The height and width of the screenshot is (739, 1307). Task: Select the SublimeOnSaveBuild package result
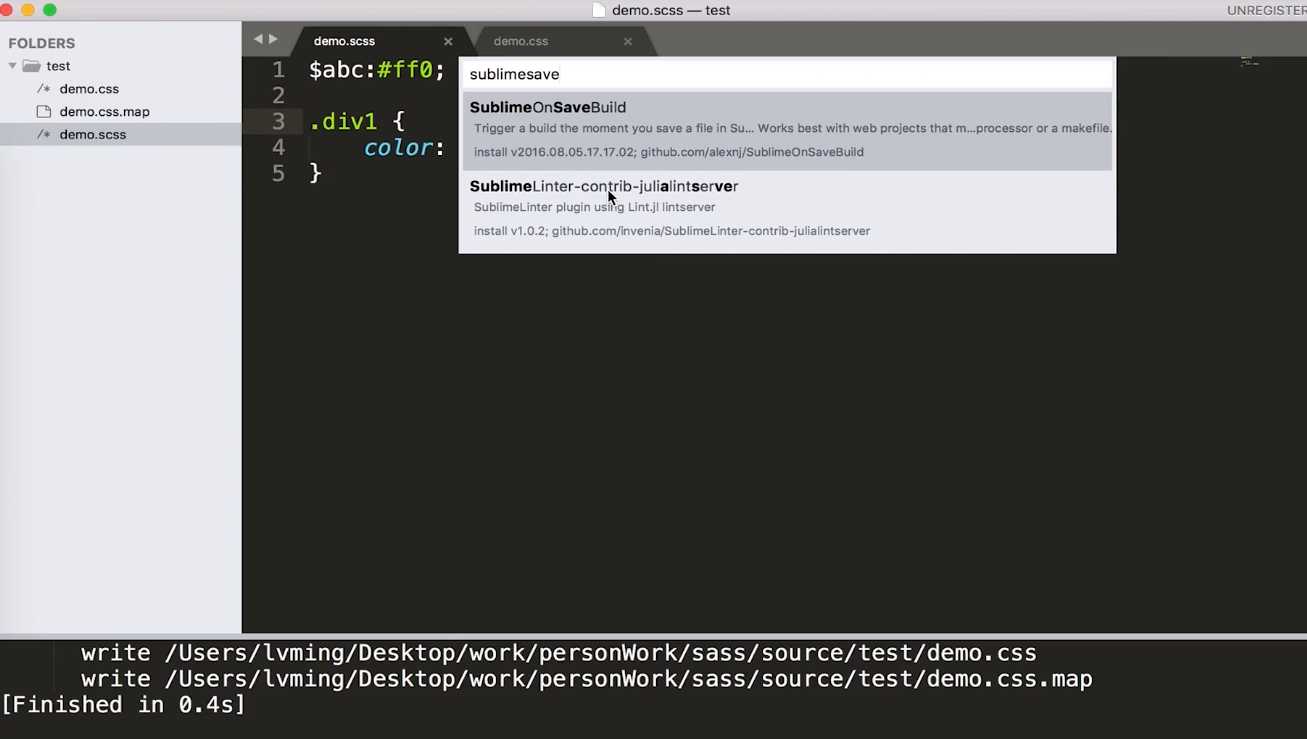pos(787,130)
